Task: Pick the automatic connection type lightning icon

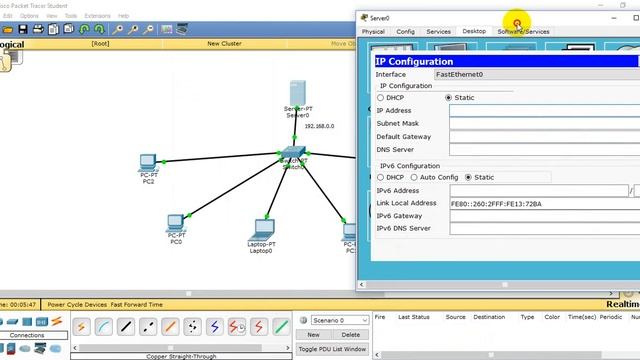Action: pyautogui.click(x=81, y=327)
